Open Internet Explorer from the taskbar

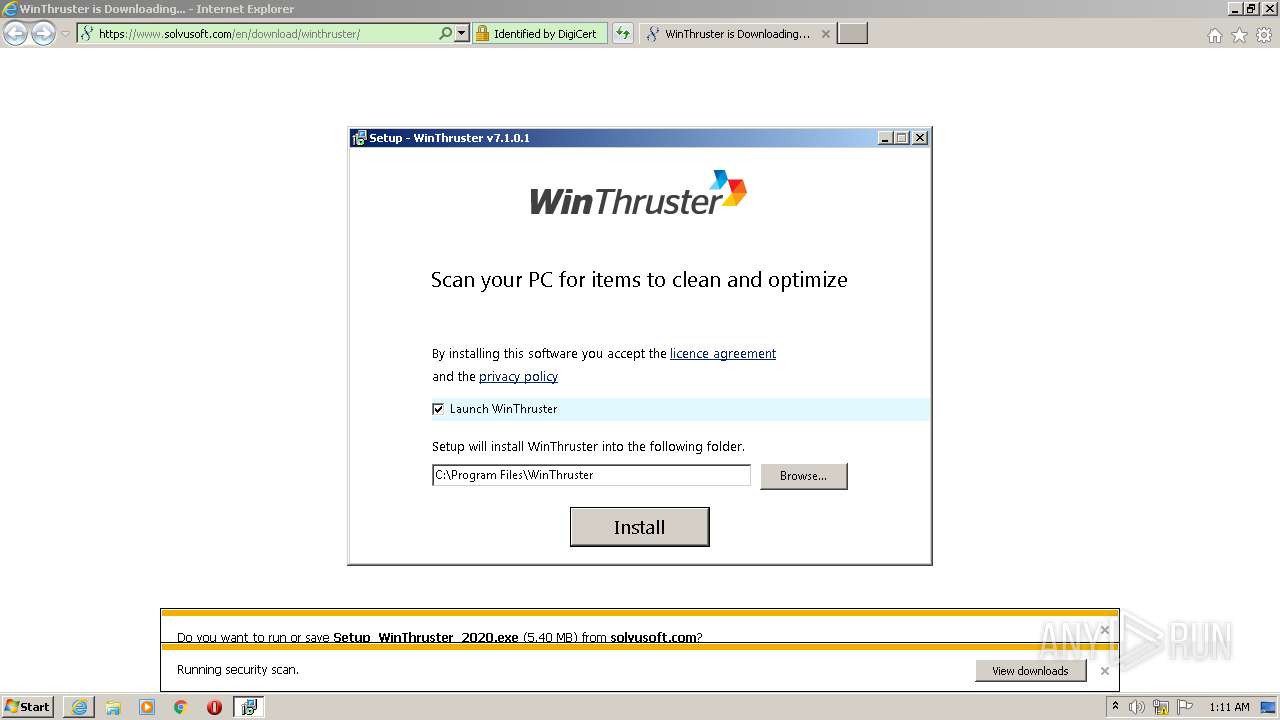[x=79, y=707]
